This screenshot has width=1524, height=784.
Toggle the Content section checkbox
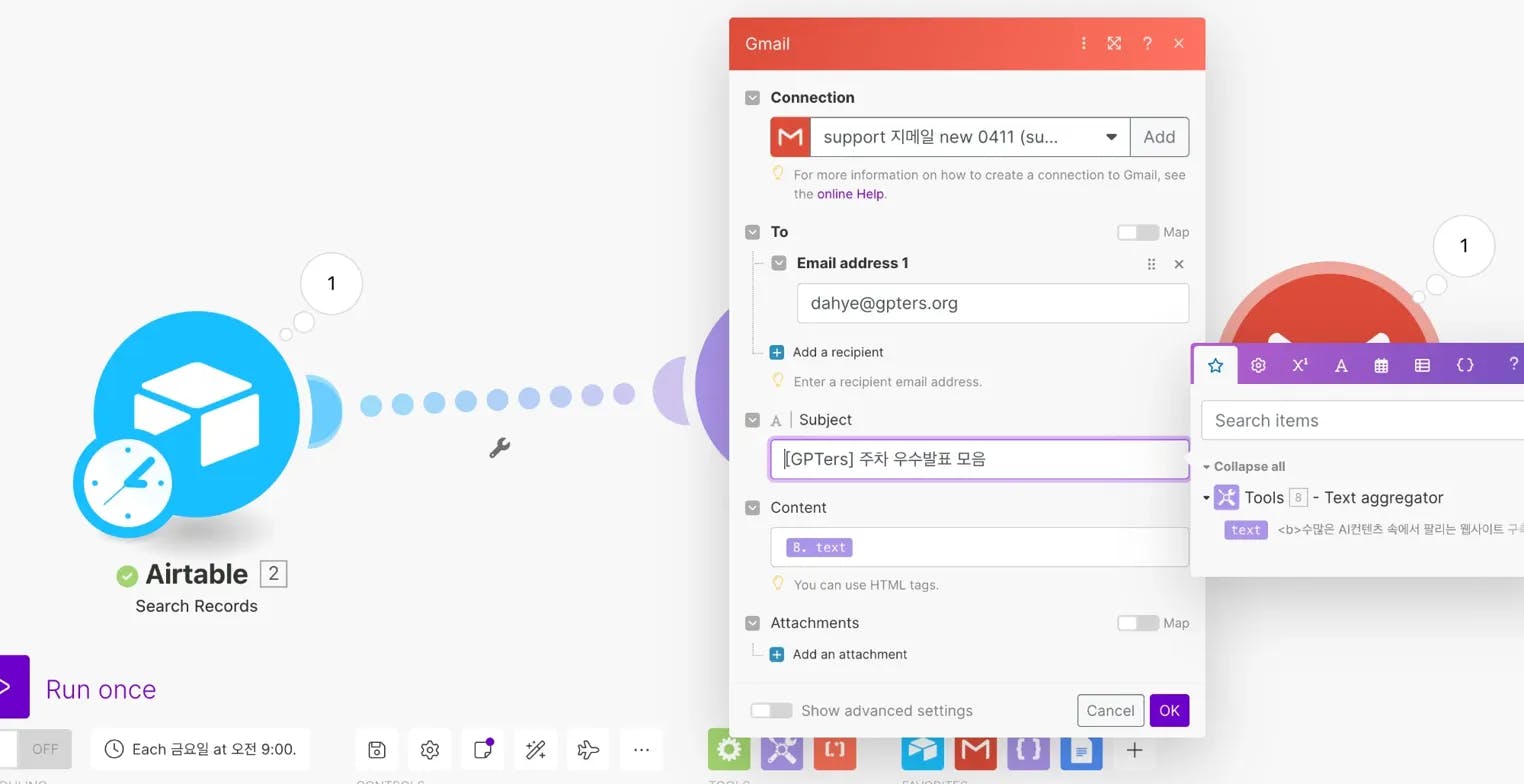coord(752,508)
